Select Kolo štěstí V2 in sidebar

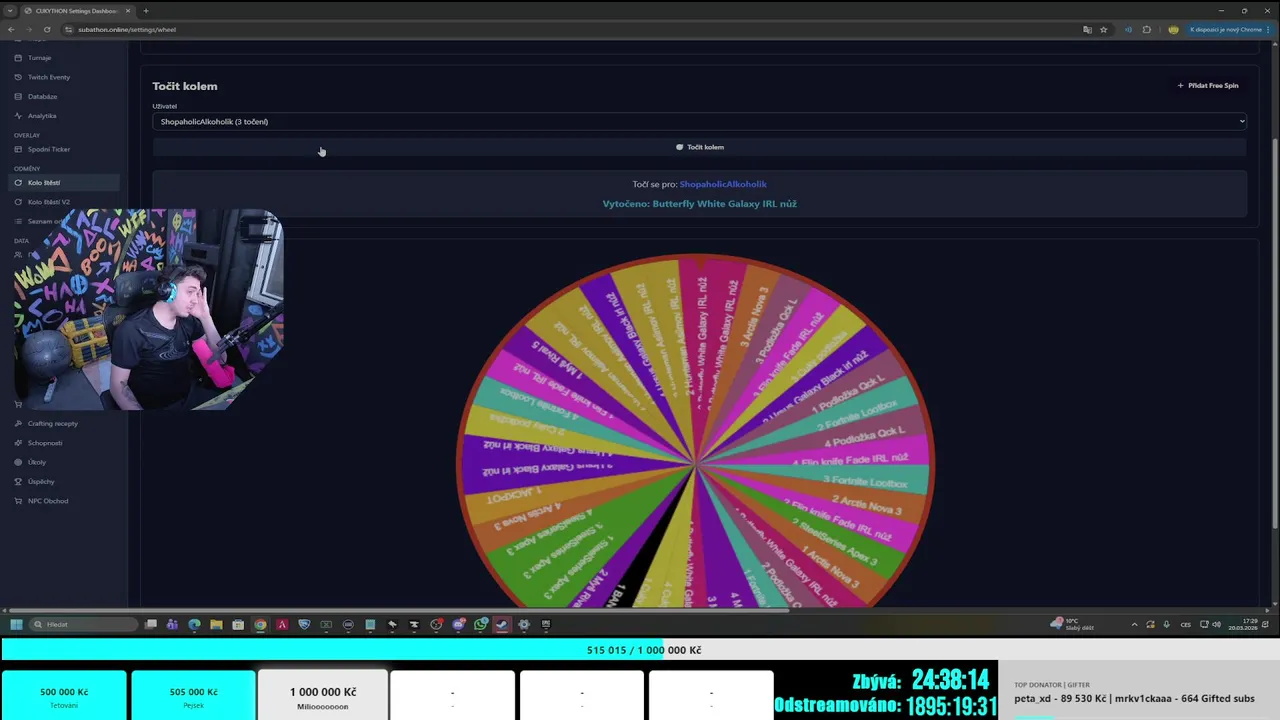pyautogui.click(x=48, y=202)
